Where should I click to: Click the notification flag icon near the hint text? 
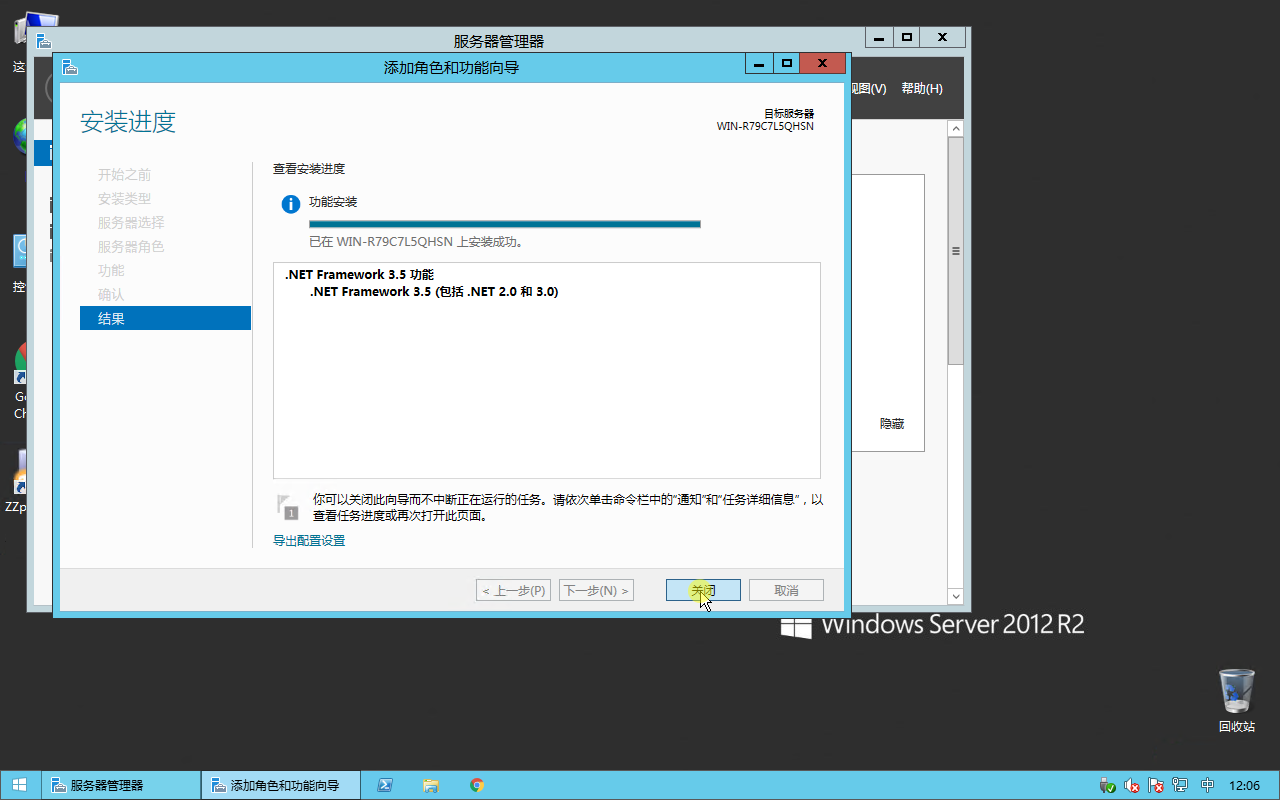pyautogui.click(x=288, y=507)
